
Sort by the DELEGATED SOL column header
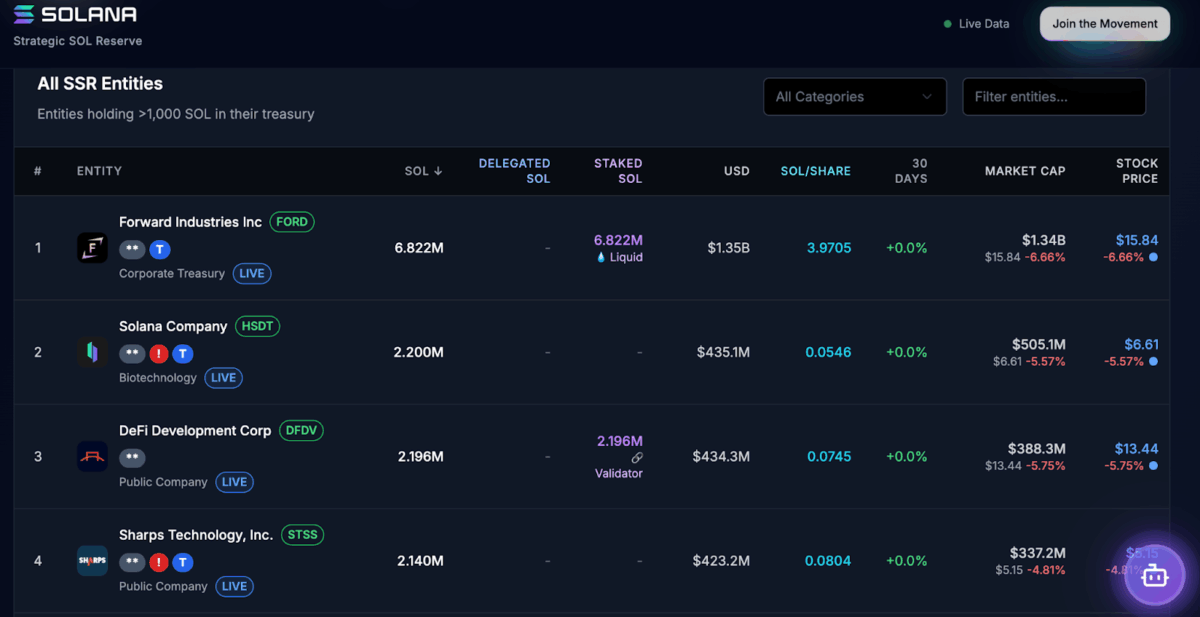(x=514, y=171)
